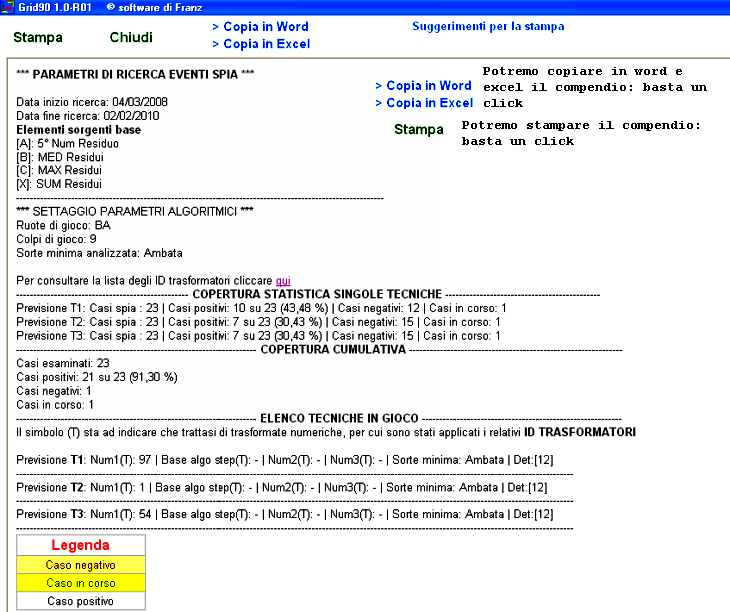The height and width of the screenshot is (612, 730).
Task: Select the line 'Data inizio ricerca: 04/03/2008'
Action: pos(92,102)
